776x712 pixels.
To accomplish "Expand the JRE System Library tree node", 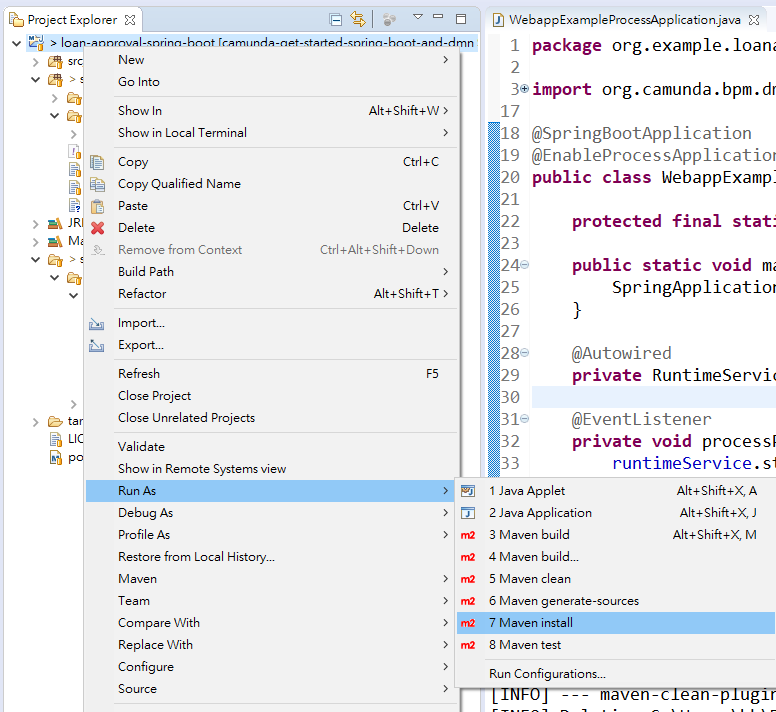I will tap(36, 224).
